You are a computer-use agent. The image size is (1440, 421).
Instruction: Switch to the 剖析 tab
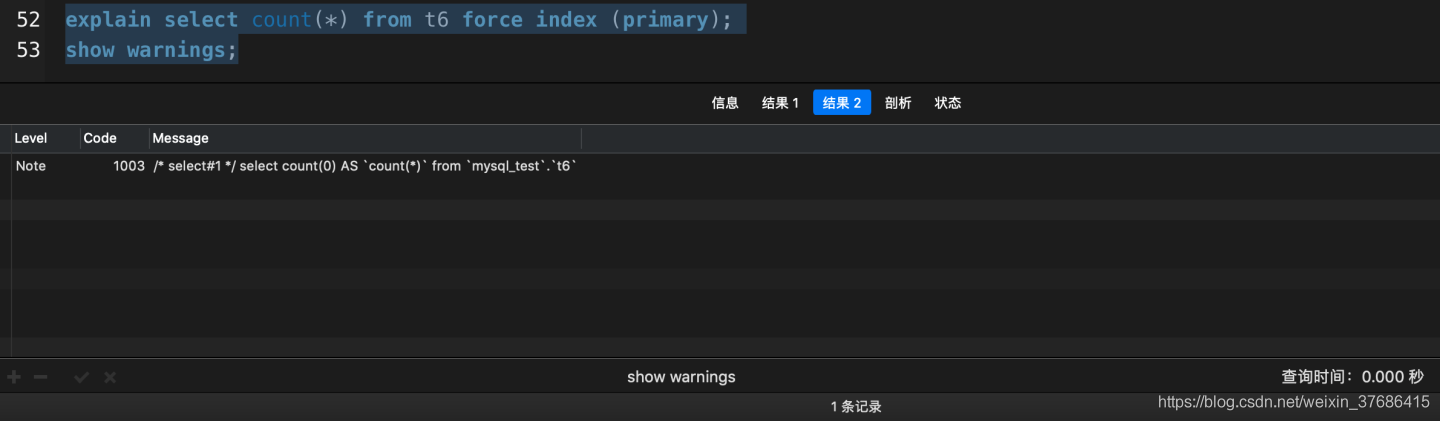pyautogui.click(x=898, y=103)
